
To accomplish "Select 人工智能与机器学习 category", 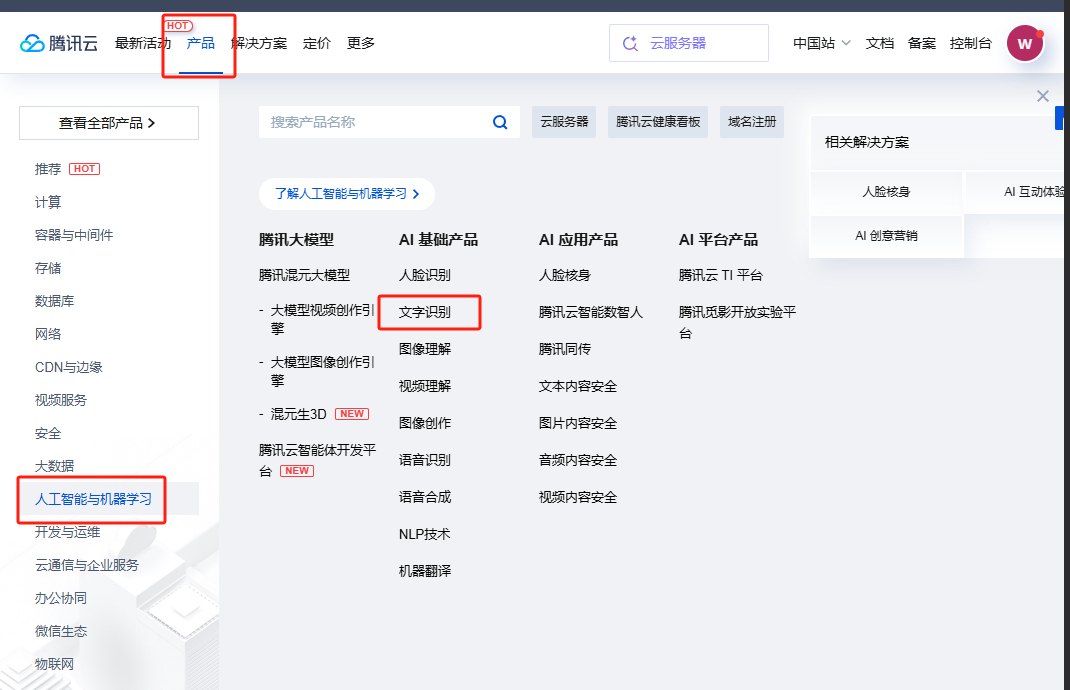I will pos(93,499).
